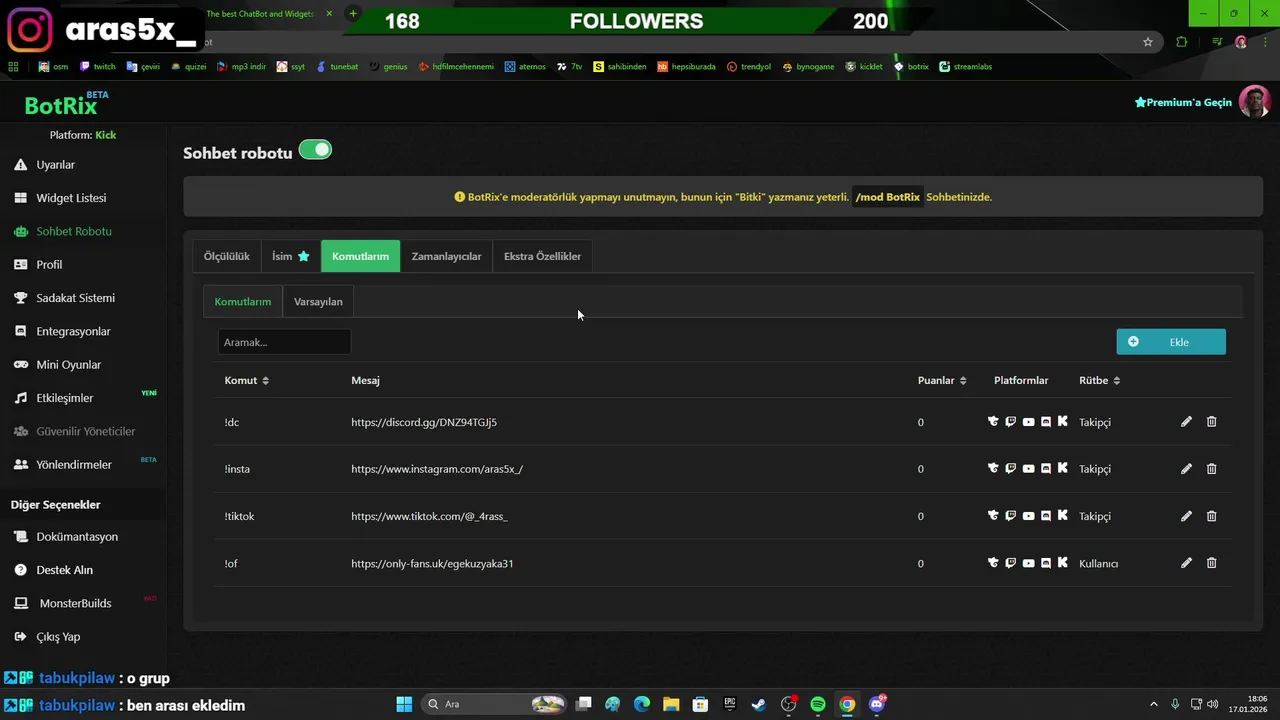Open the 7tv bookmark
This screenshot has height=720, width=1280.
570,67
